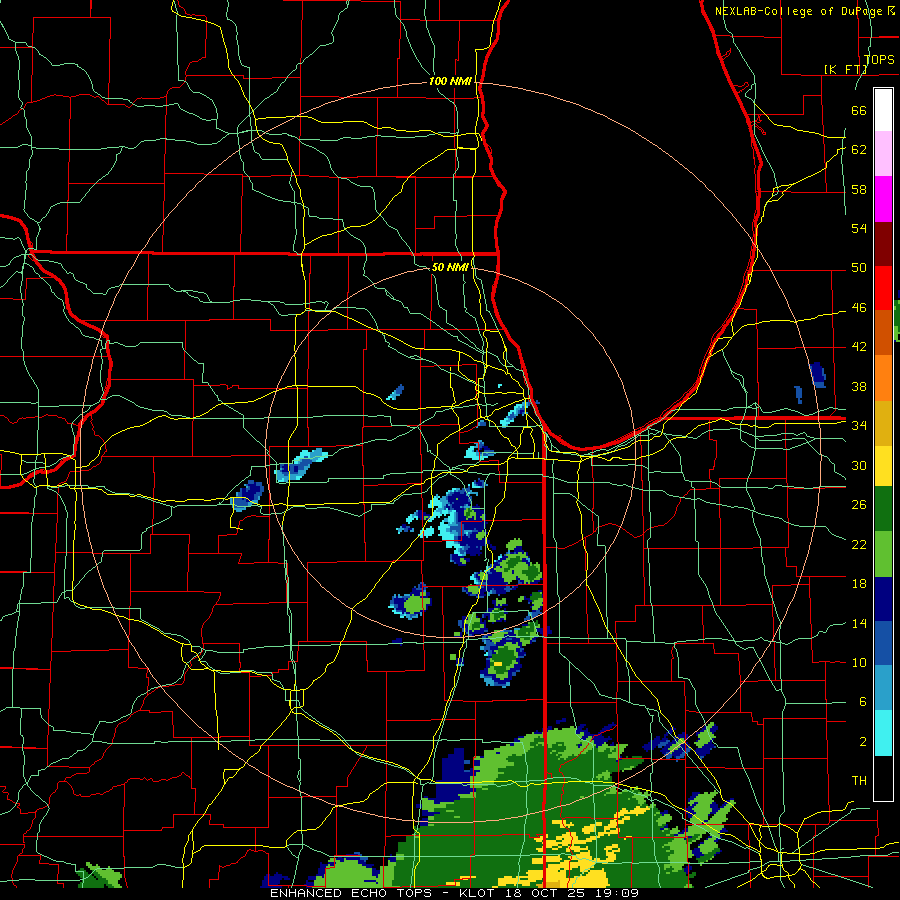Click the 100 NMI range ring label

pos(451,82)
